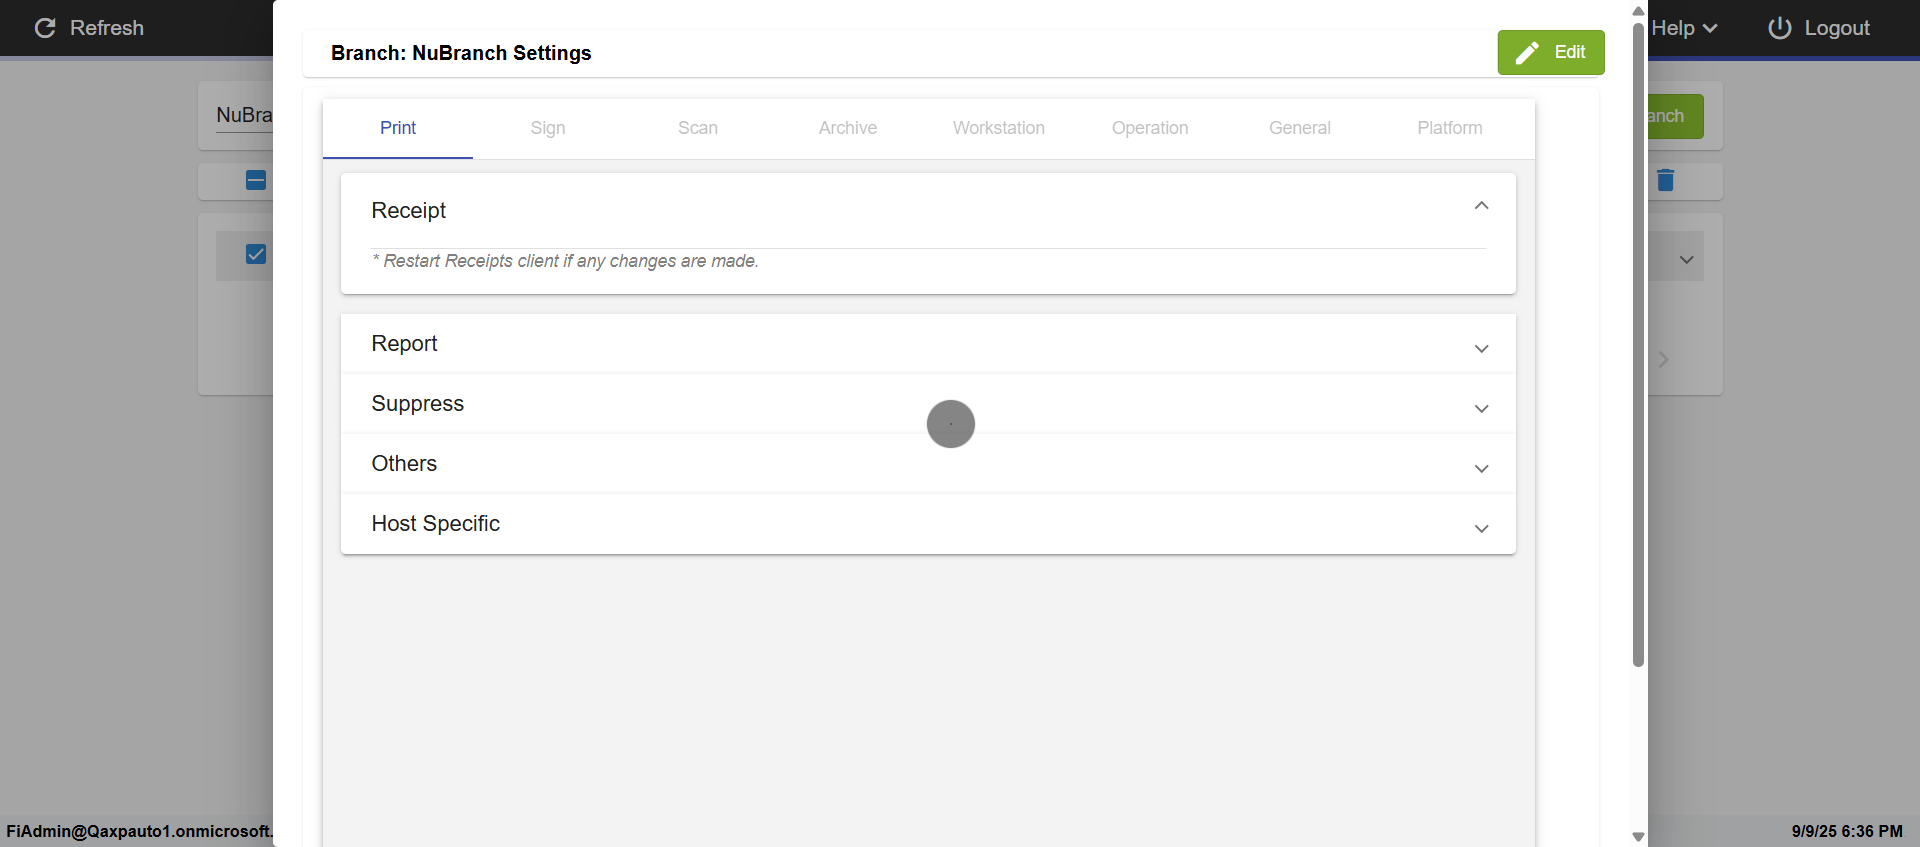The width and height of the screenshot is (1920, 847).
Task: Uncheck the checked blue row checkbox
Action: (x=256, y=254)
